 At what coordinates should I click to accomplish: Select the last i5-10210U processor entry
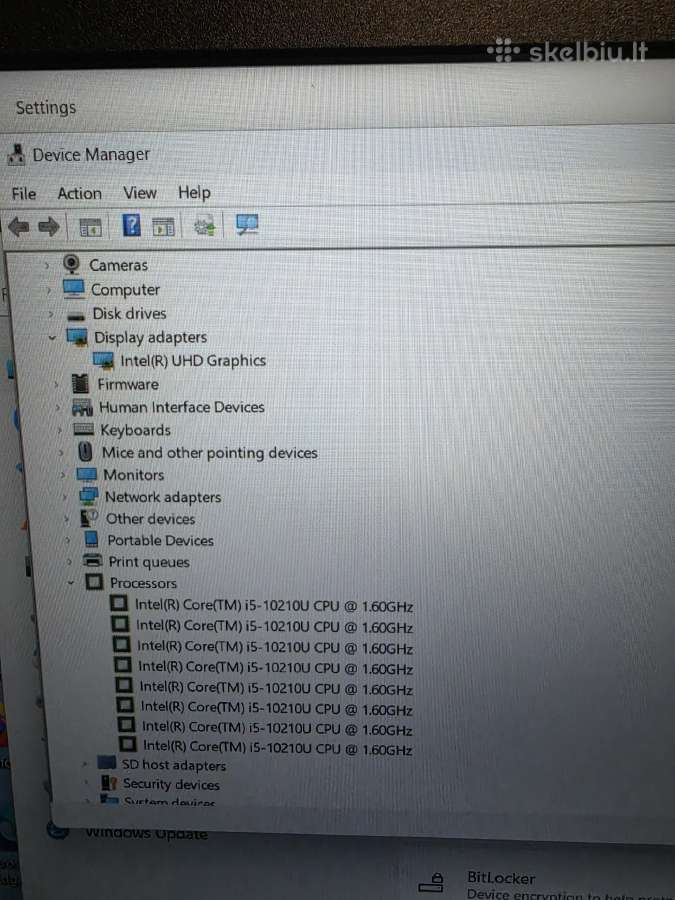[x=278, y=747]
